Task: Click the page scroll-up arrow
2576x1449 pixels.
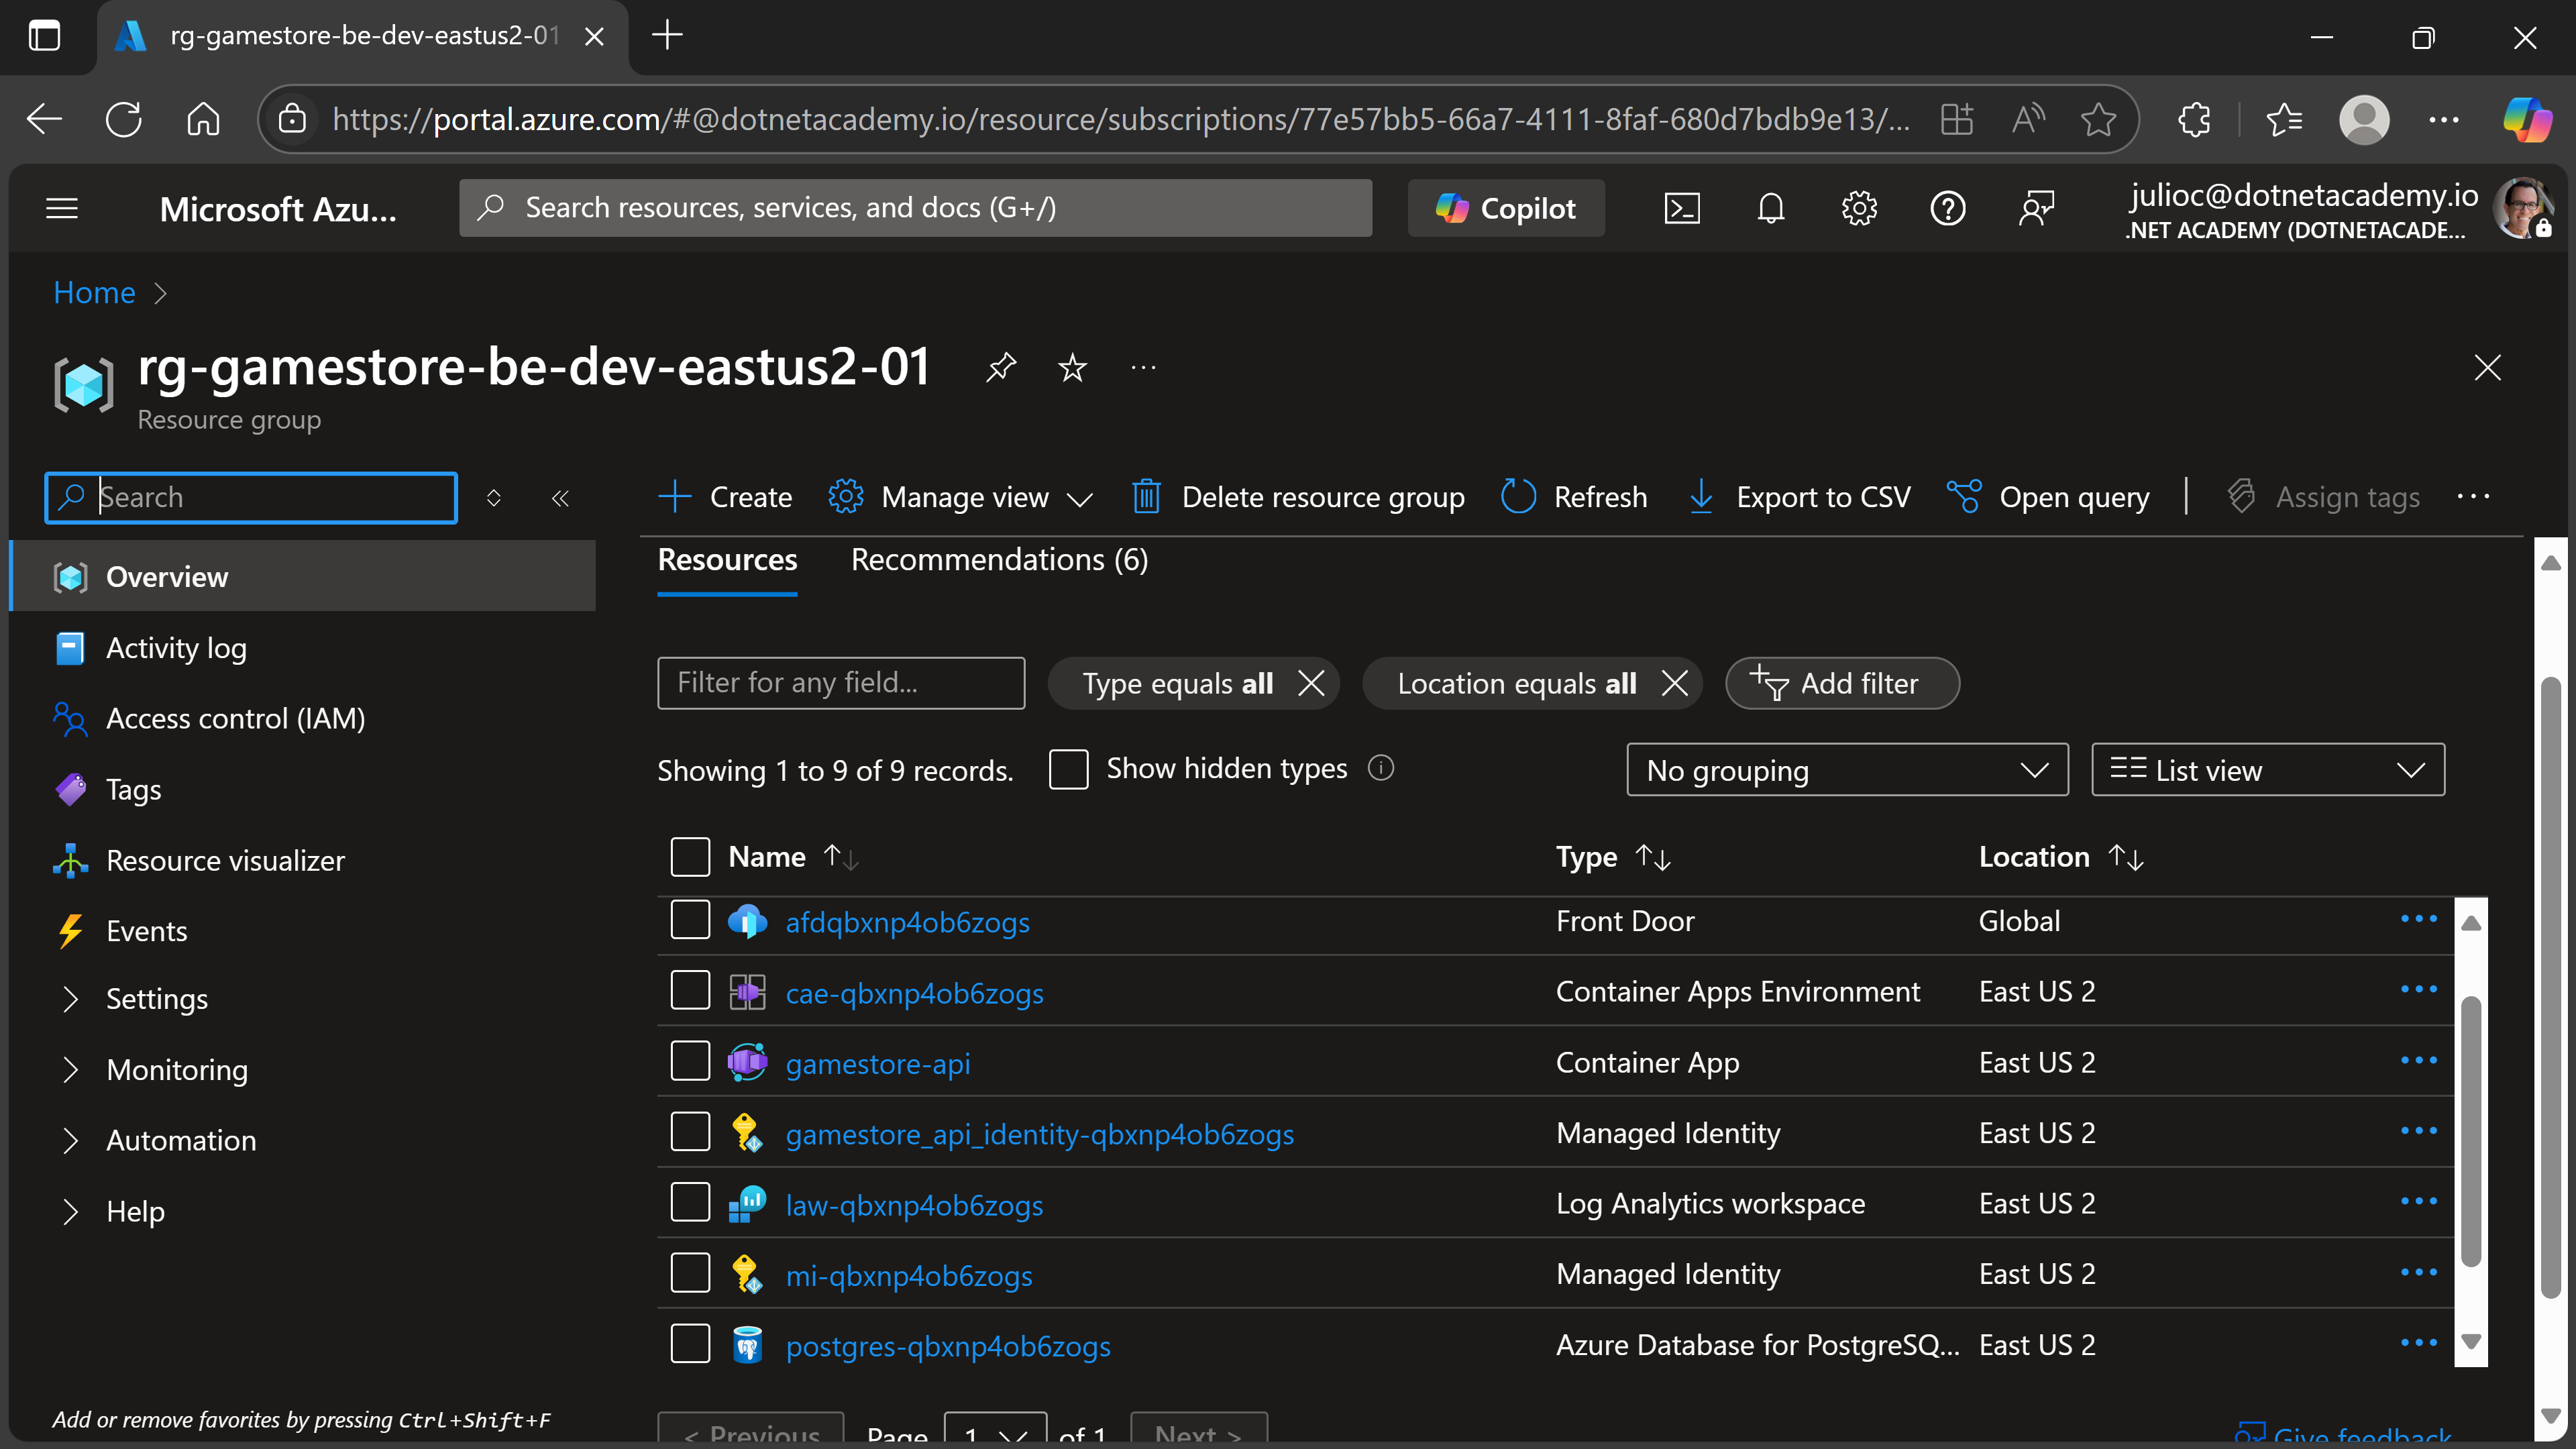Action: click(x=2551, y=563)
